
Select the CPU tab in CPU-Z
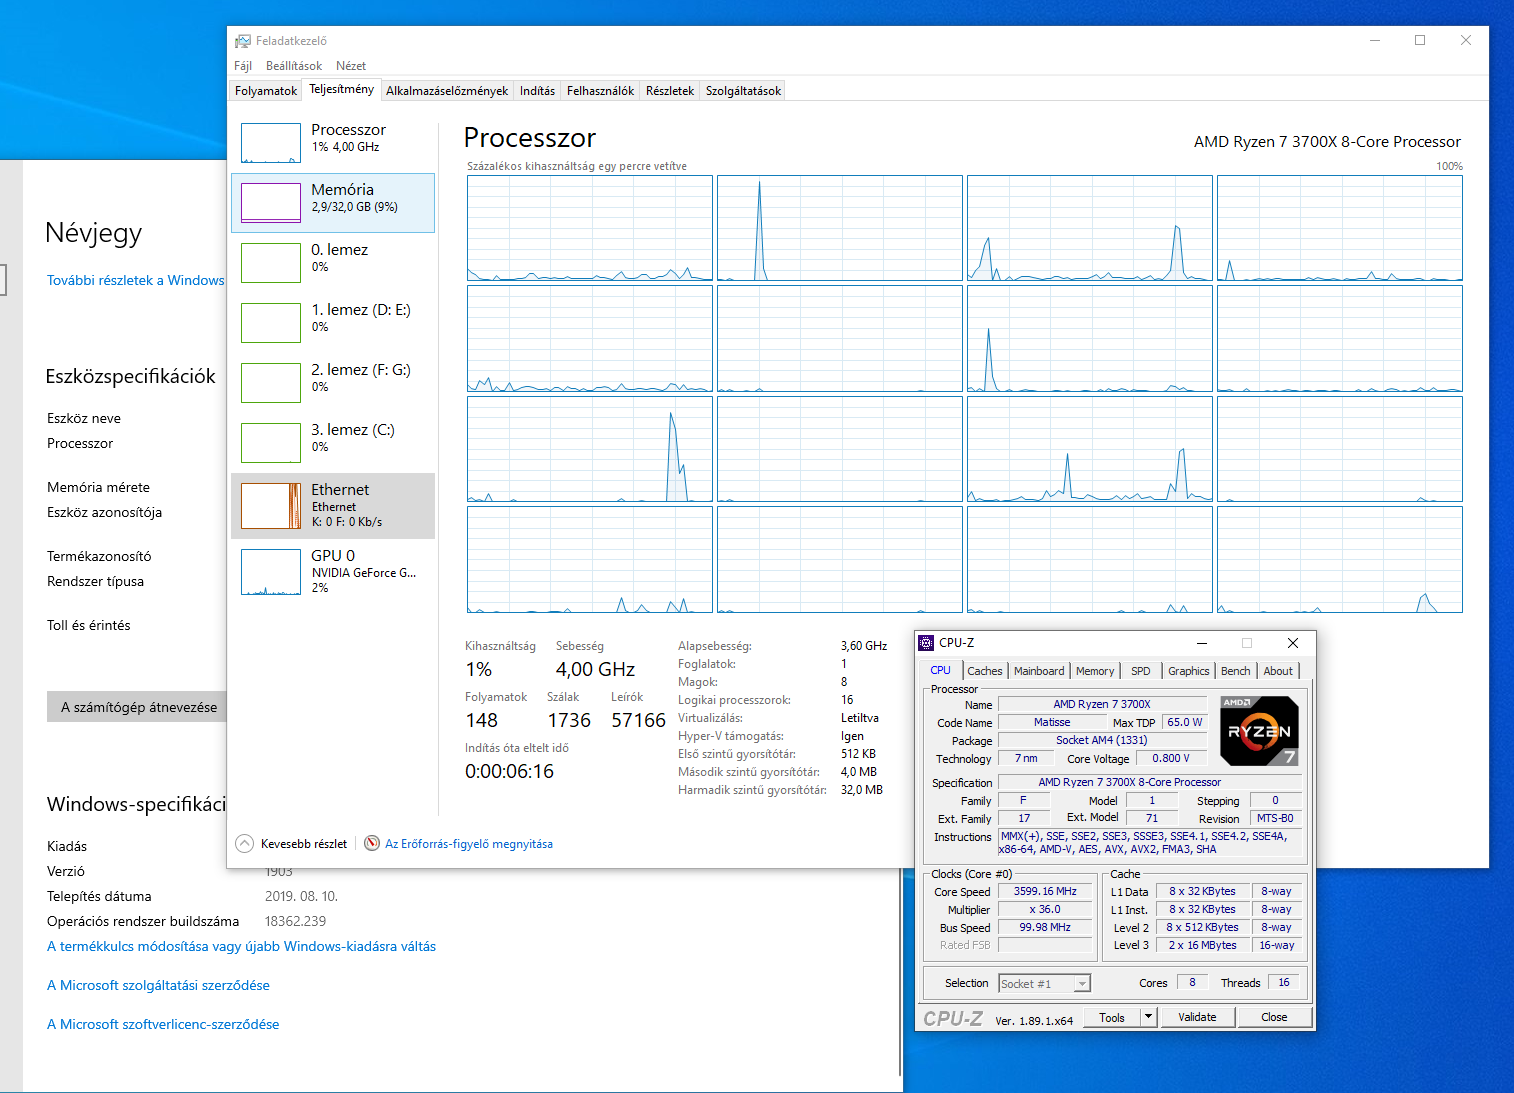[x=941, y=670]
